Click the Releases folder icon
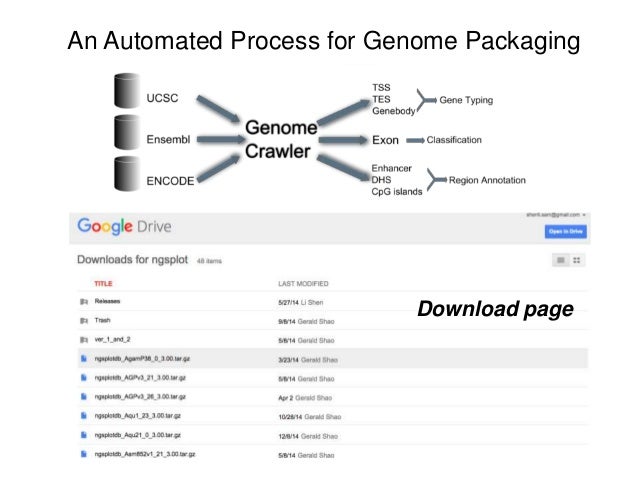The width and height of the screenshot is (638, 479). [83, 301]
